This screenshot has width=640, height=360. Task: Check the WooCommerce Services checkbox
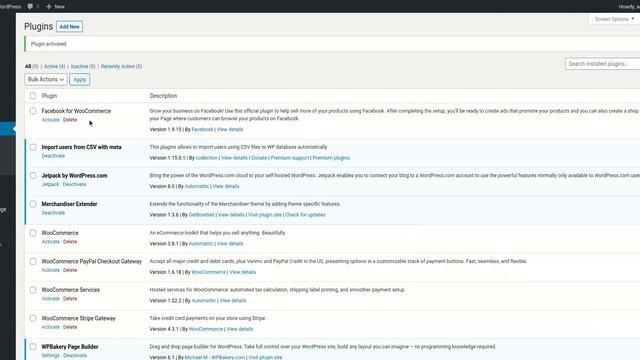click(33, 290)
